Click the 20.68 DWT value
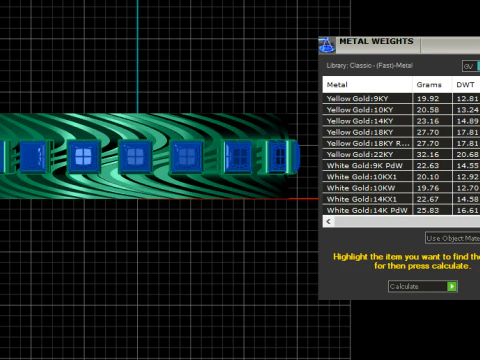The width and height of the screenshot is (480, 360). [468, 154]
